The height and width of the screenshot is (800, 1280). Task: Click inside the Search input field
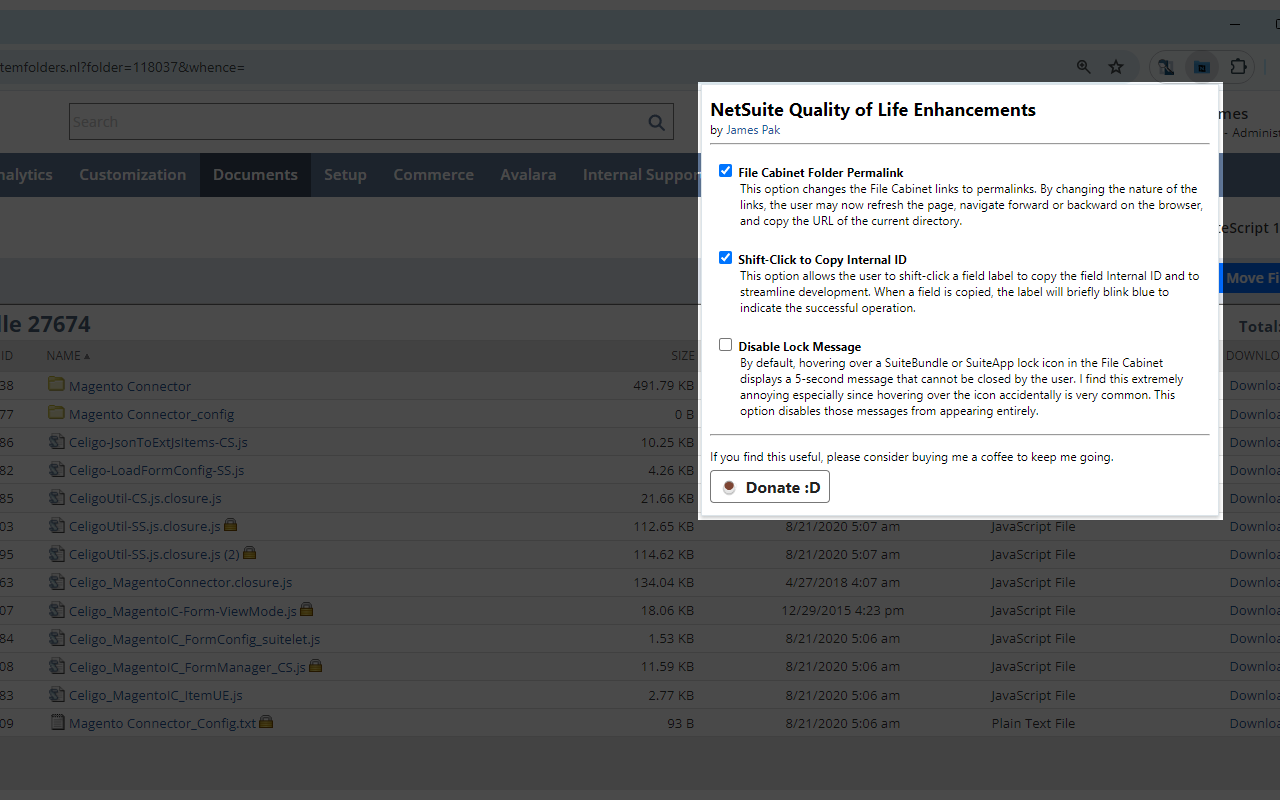300,121
